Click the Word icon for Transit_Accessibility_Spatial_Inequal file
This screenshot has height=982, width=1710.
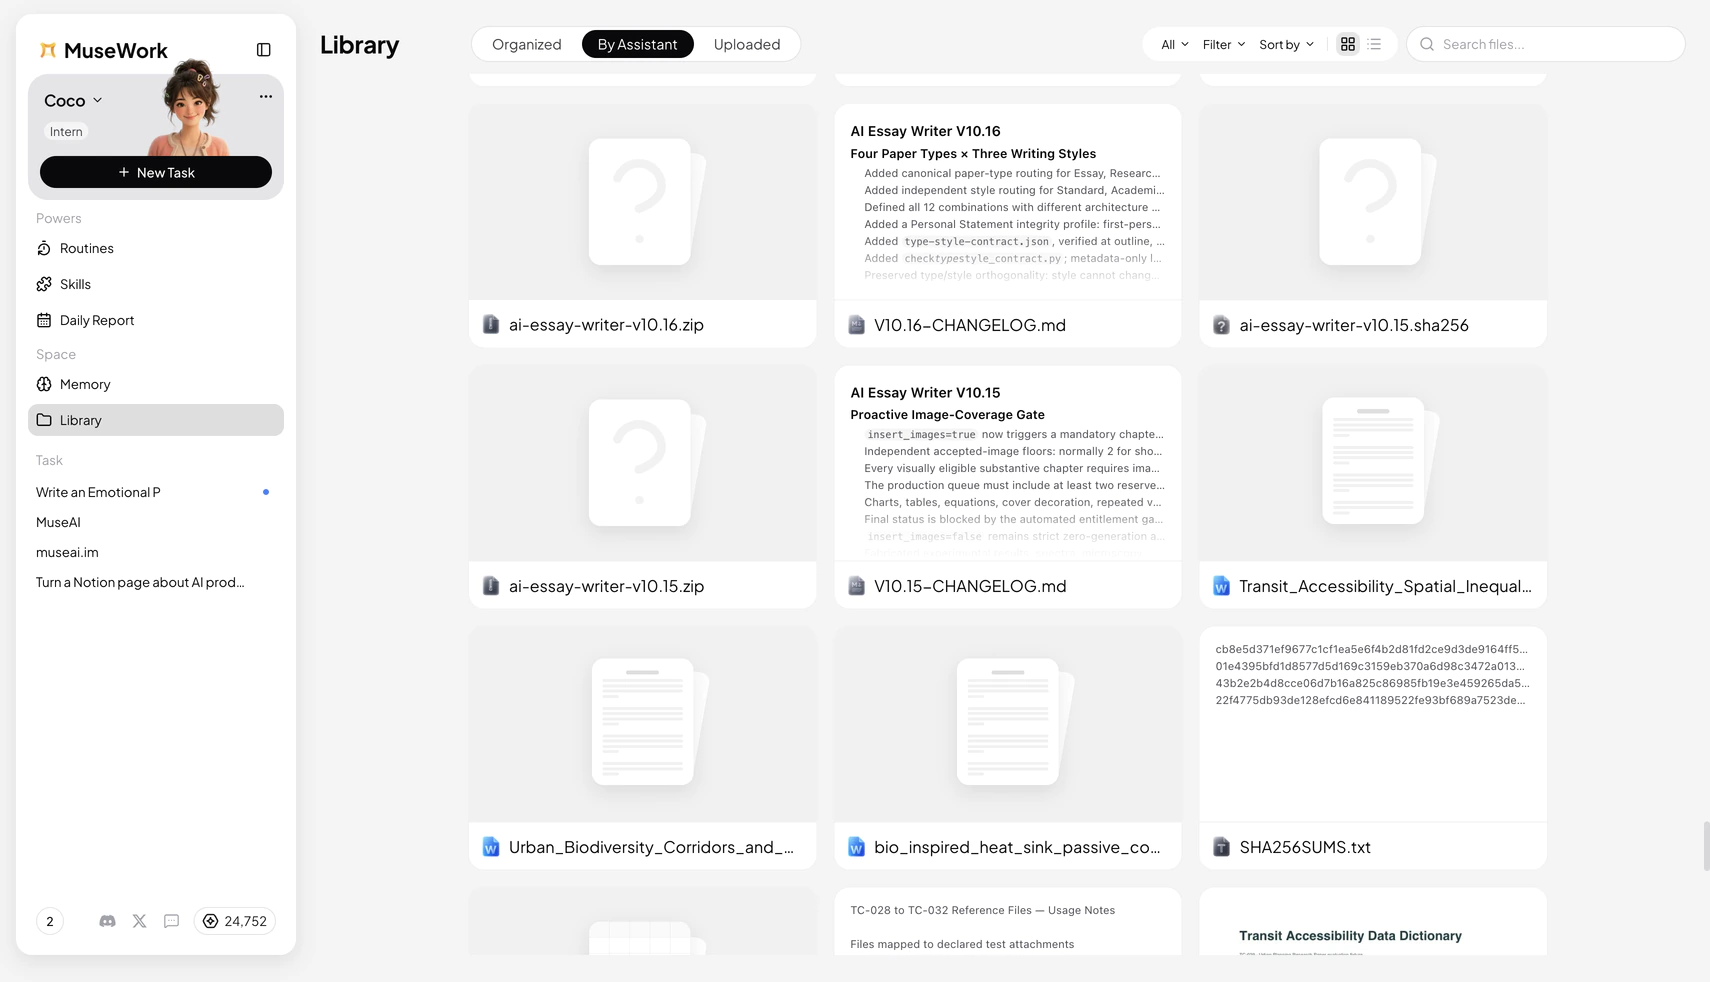[x=1221, y=586]
